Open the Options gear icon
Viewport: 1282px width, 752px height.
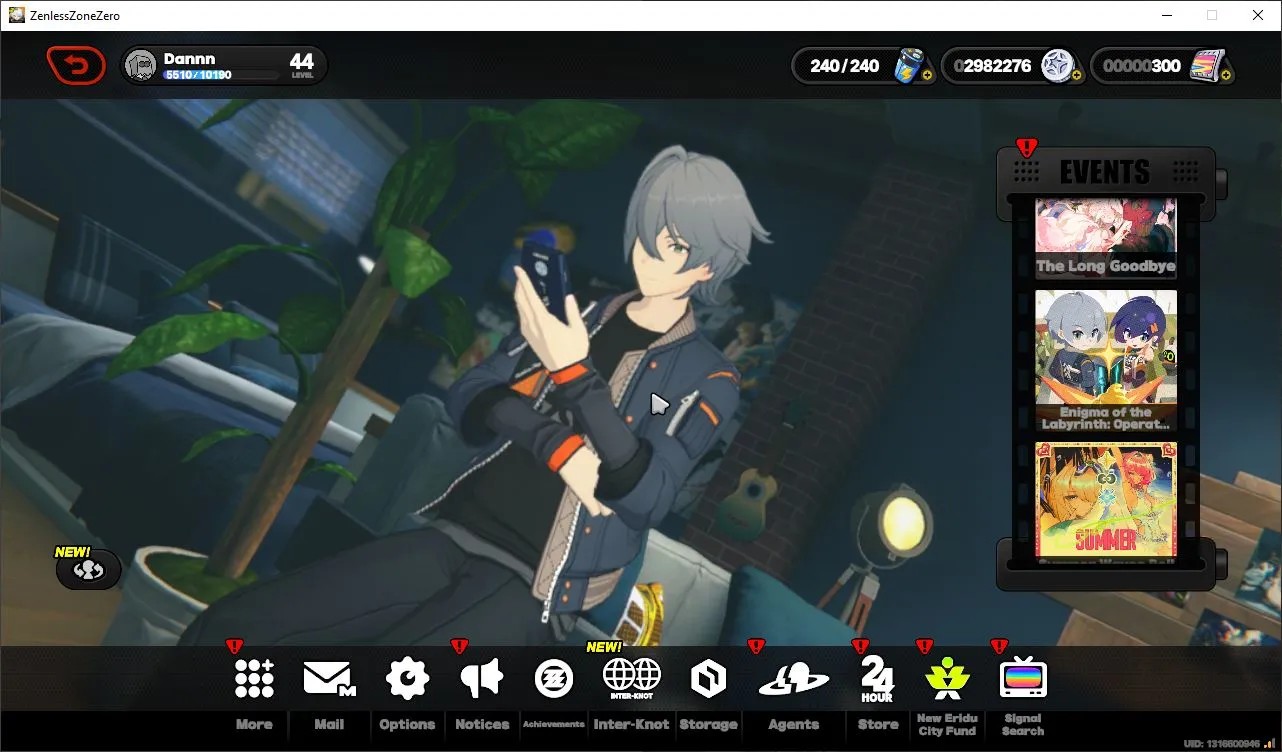407,678
